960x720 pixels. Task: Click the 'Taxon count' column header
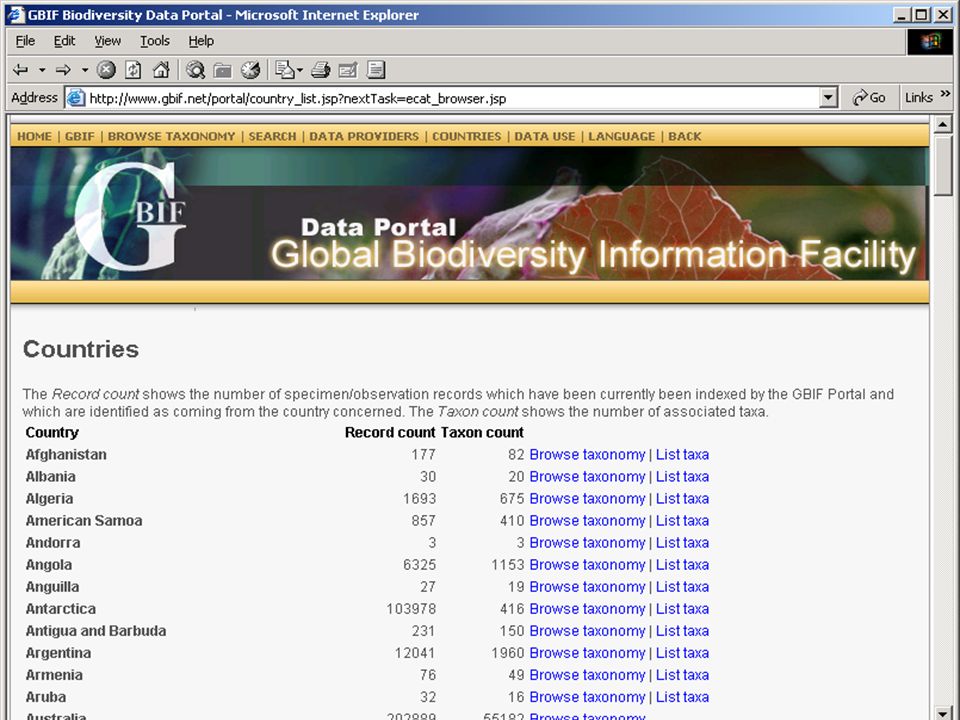[x=482, y=433]
